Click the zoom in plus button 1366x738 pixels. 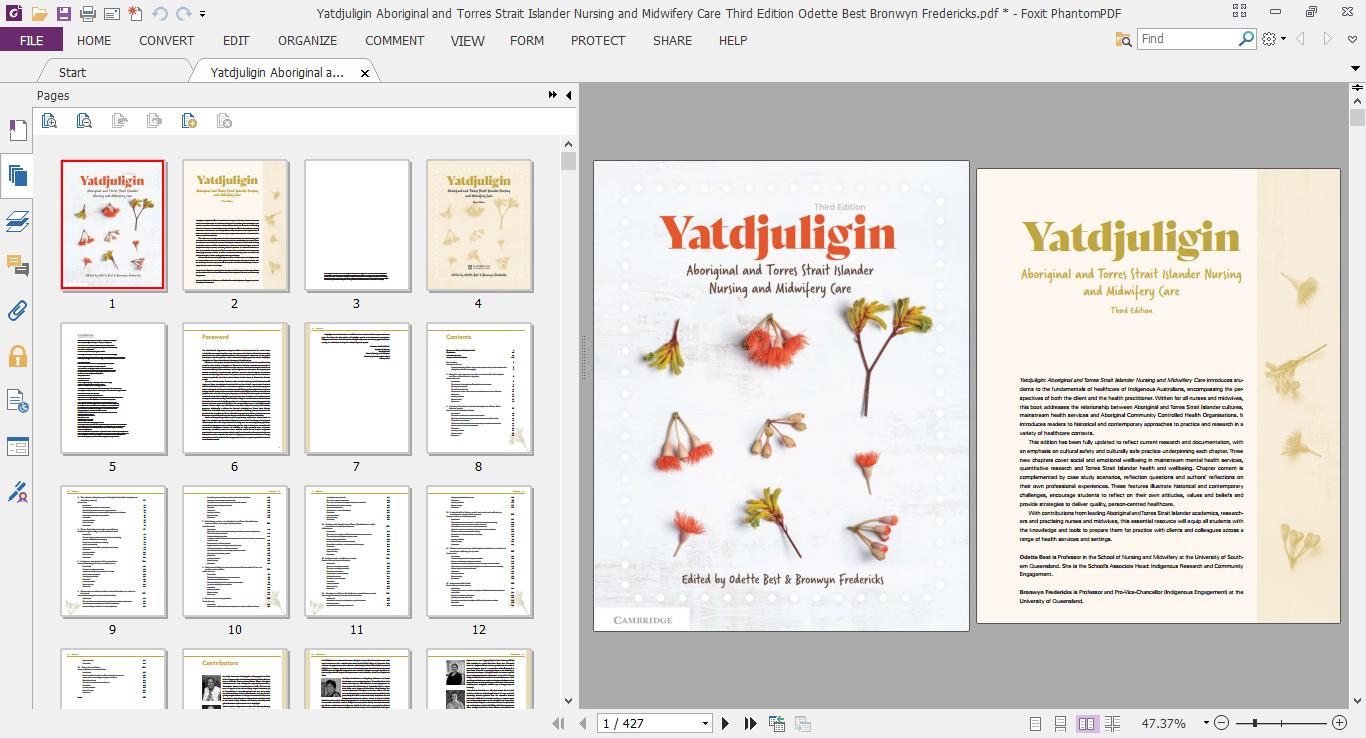coord(1339,723)
